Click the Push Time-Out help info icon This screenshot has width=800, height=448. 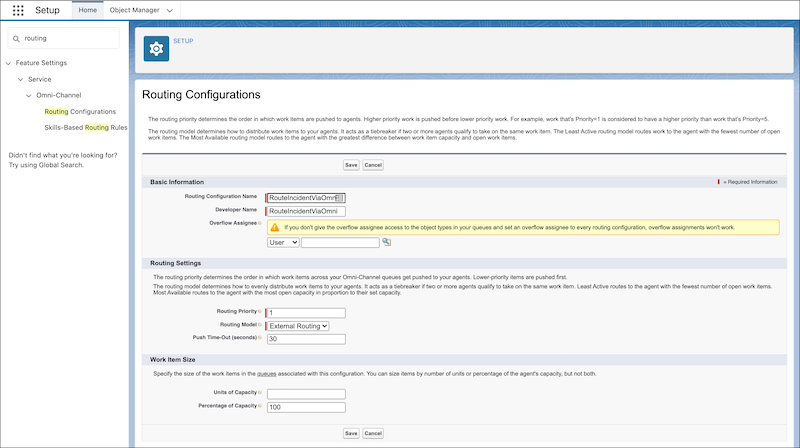[x=260, y=337]
